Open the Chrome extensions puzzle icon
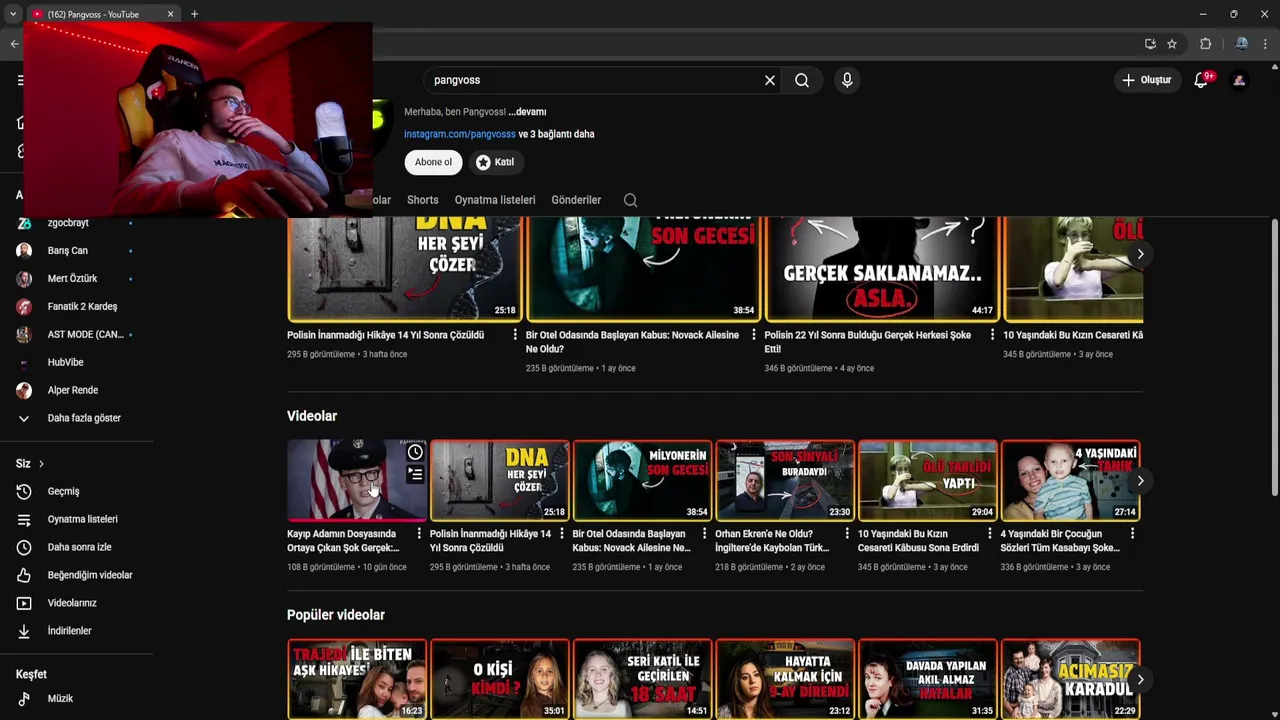The height and width of the screenshot is (720, 1280). [1206, 44]
